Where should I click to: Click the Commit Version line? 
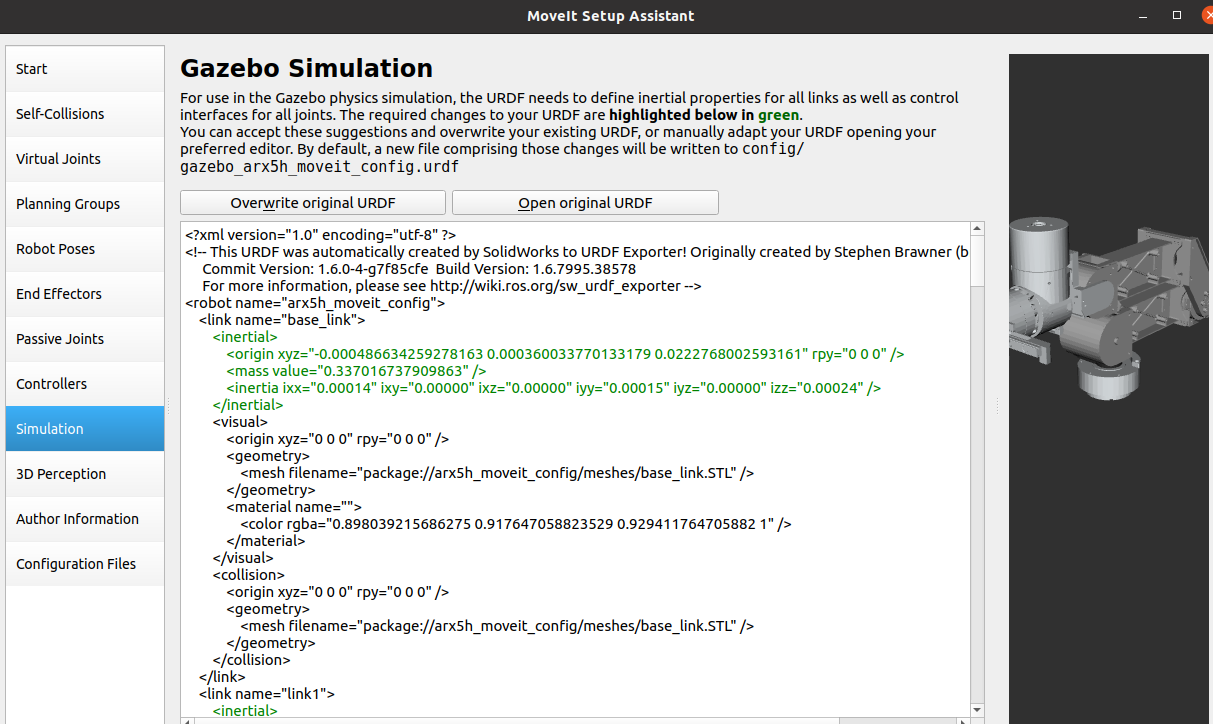[x=419, y=269]
